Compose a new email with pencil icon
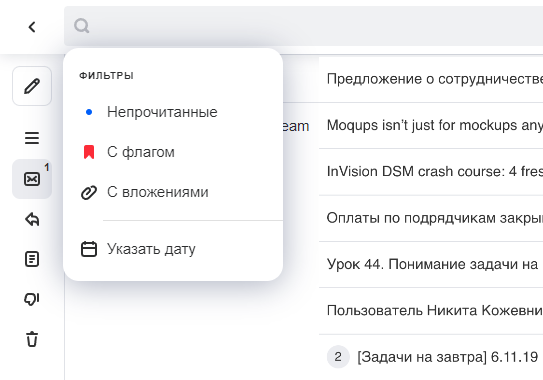543x380 pixels. click(x=32, y=86)
